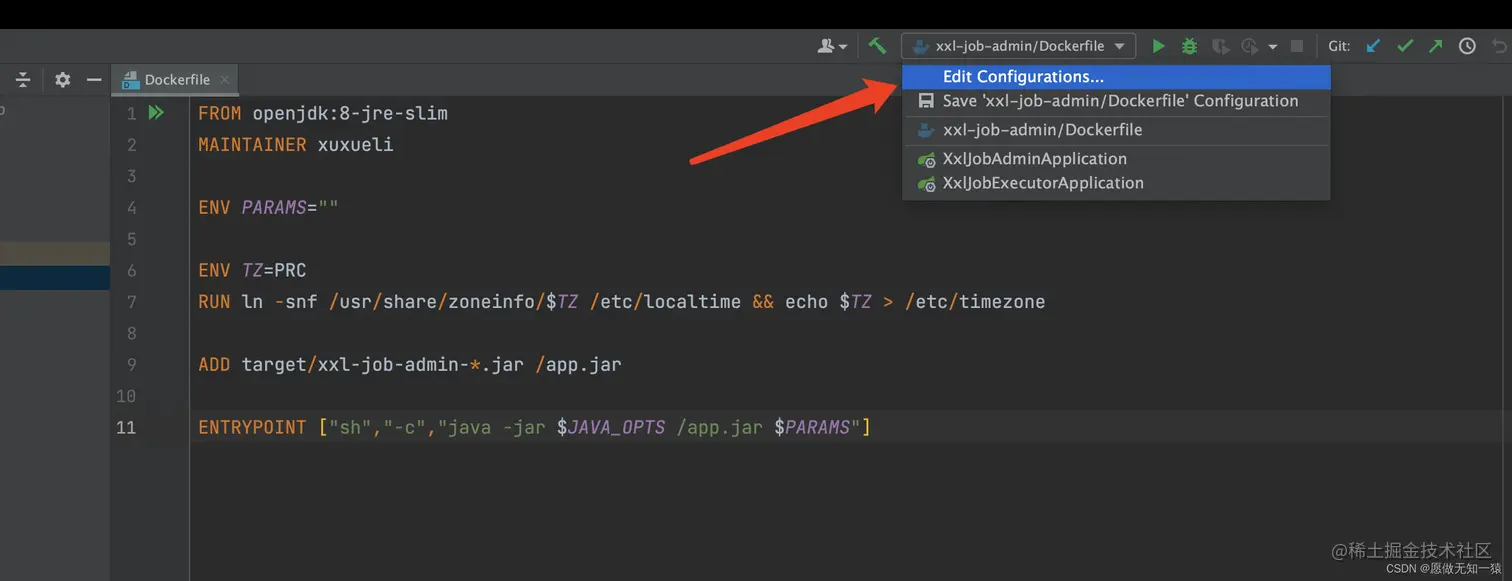Open the user account dropdown icon
1512x581 pixels.
coord(832,46)
